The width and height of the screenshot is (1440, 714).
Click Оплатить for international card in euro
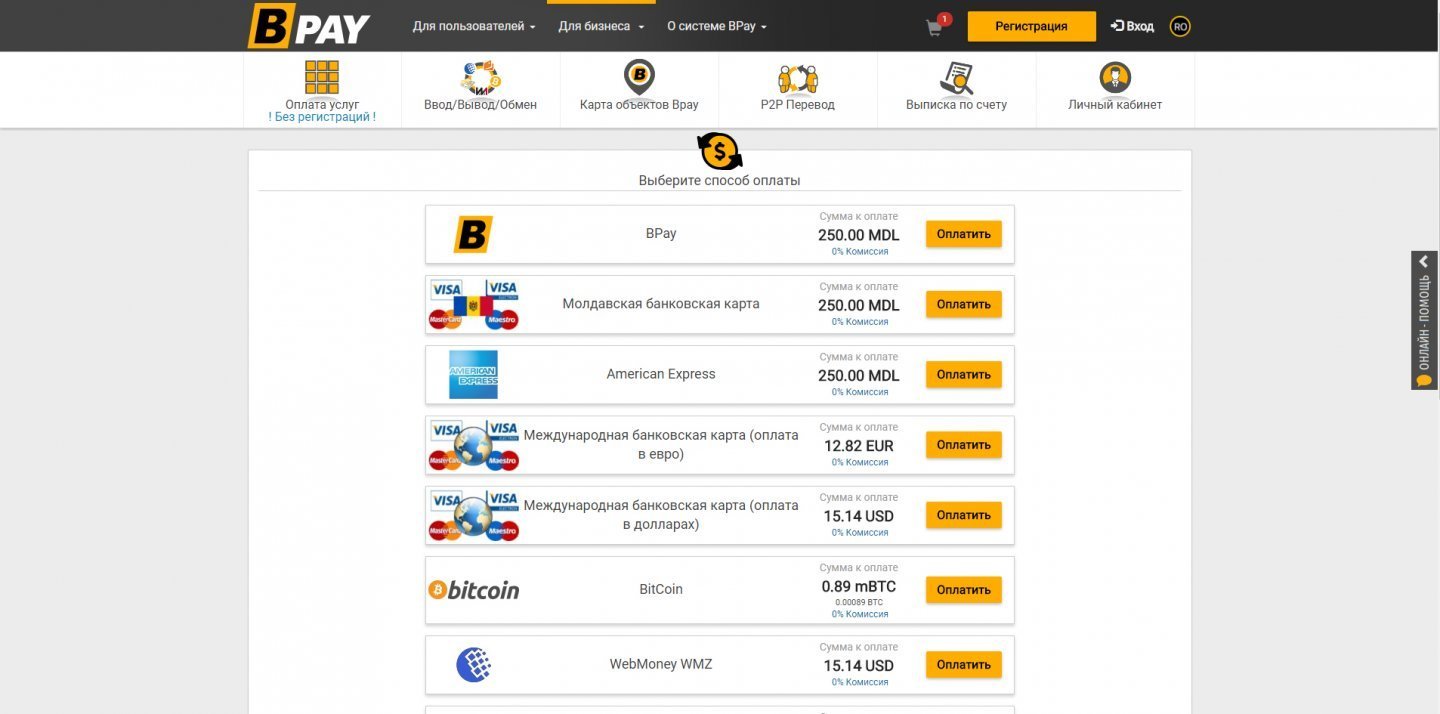[x=964, y=445]
